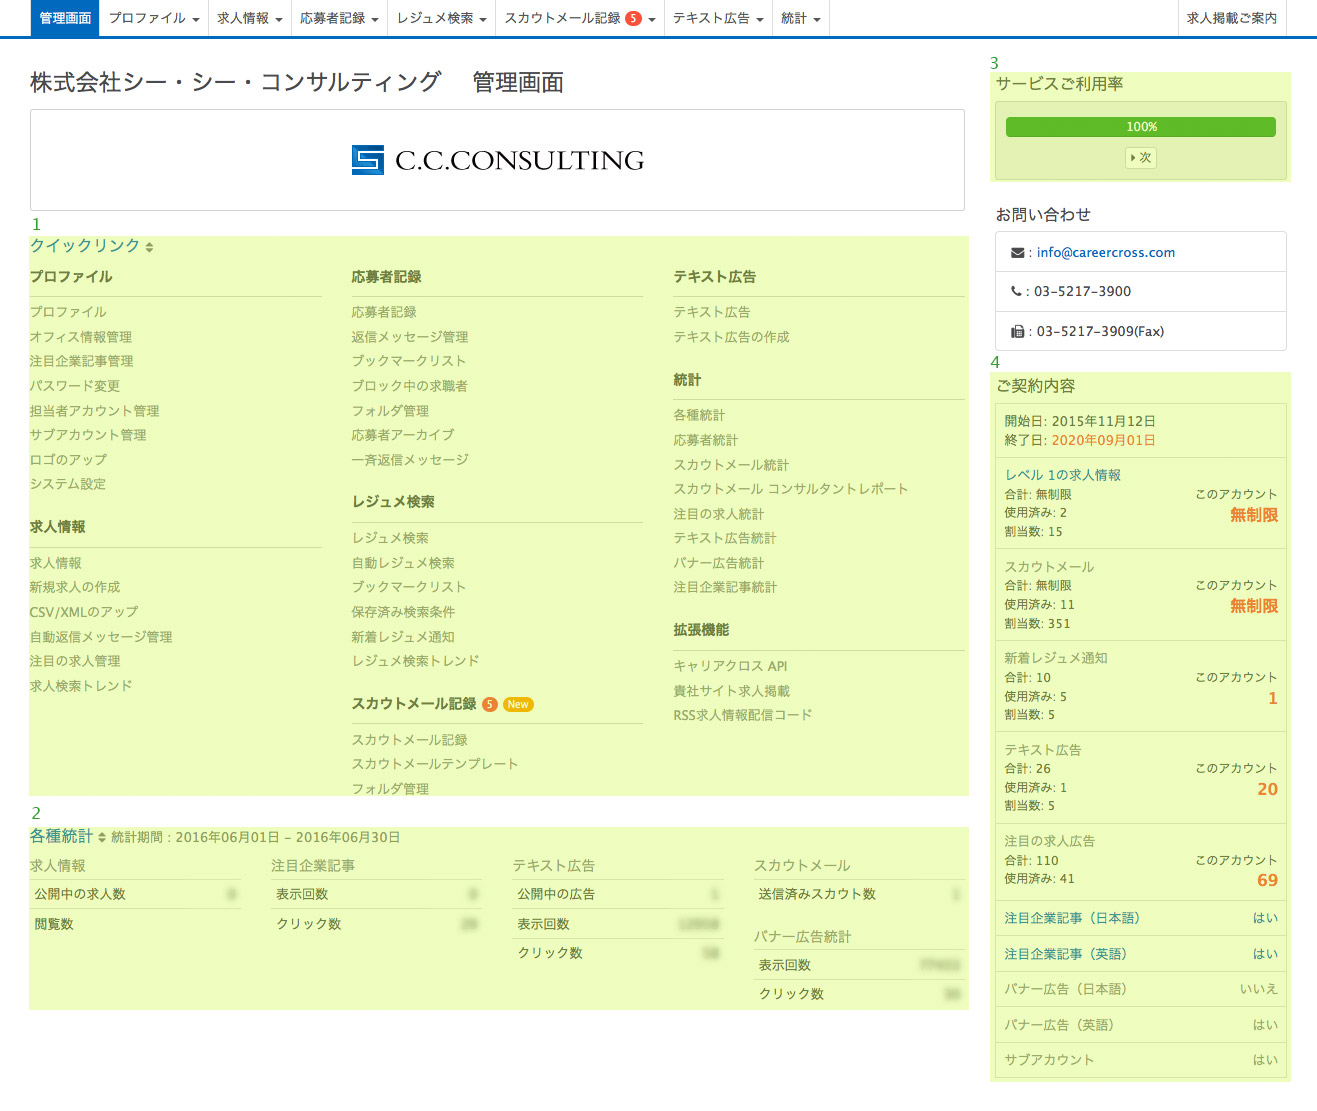Open the オフィス情報管理 quick link
The image size is (1317, 1111).
81,338
